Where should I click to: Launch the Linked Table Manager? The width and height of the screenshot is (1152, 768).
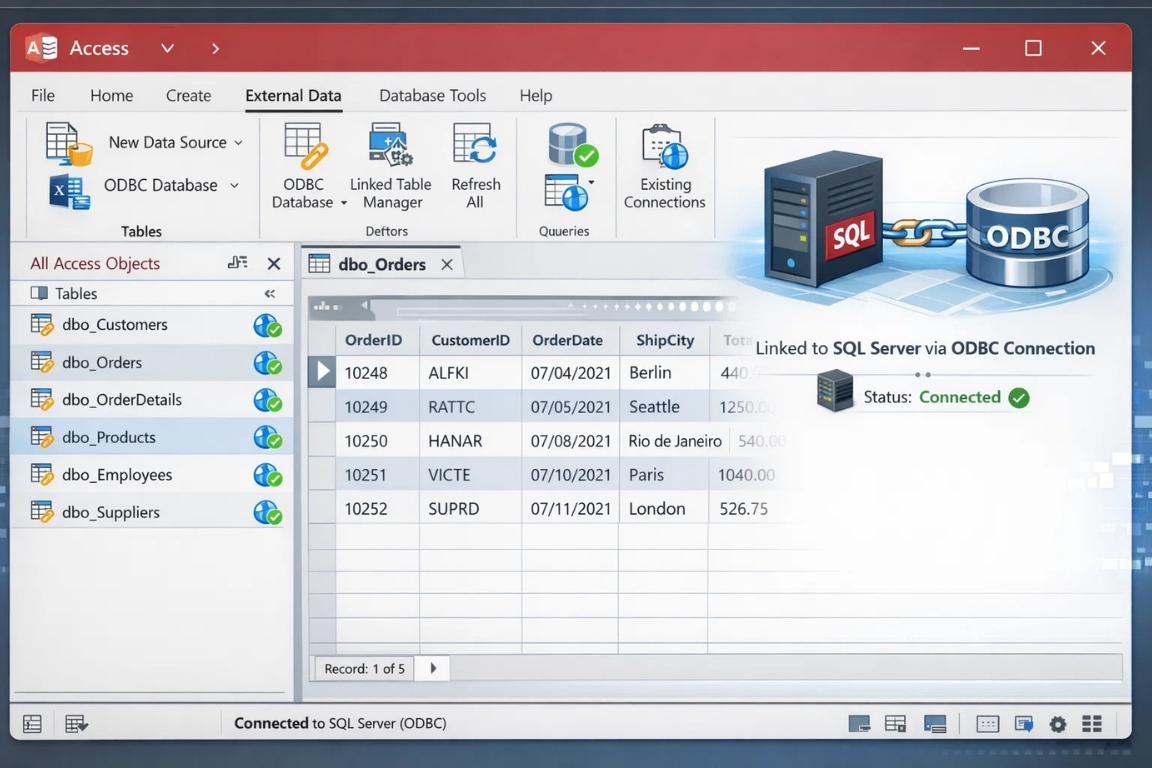click(390, 166)
